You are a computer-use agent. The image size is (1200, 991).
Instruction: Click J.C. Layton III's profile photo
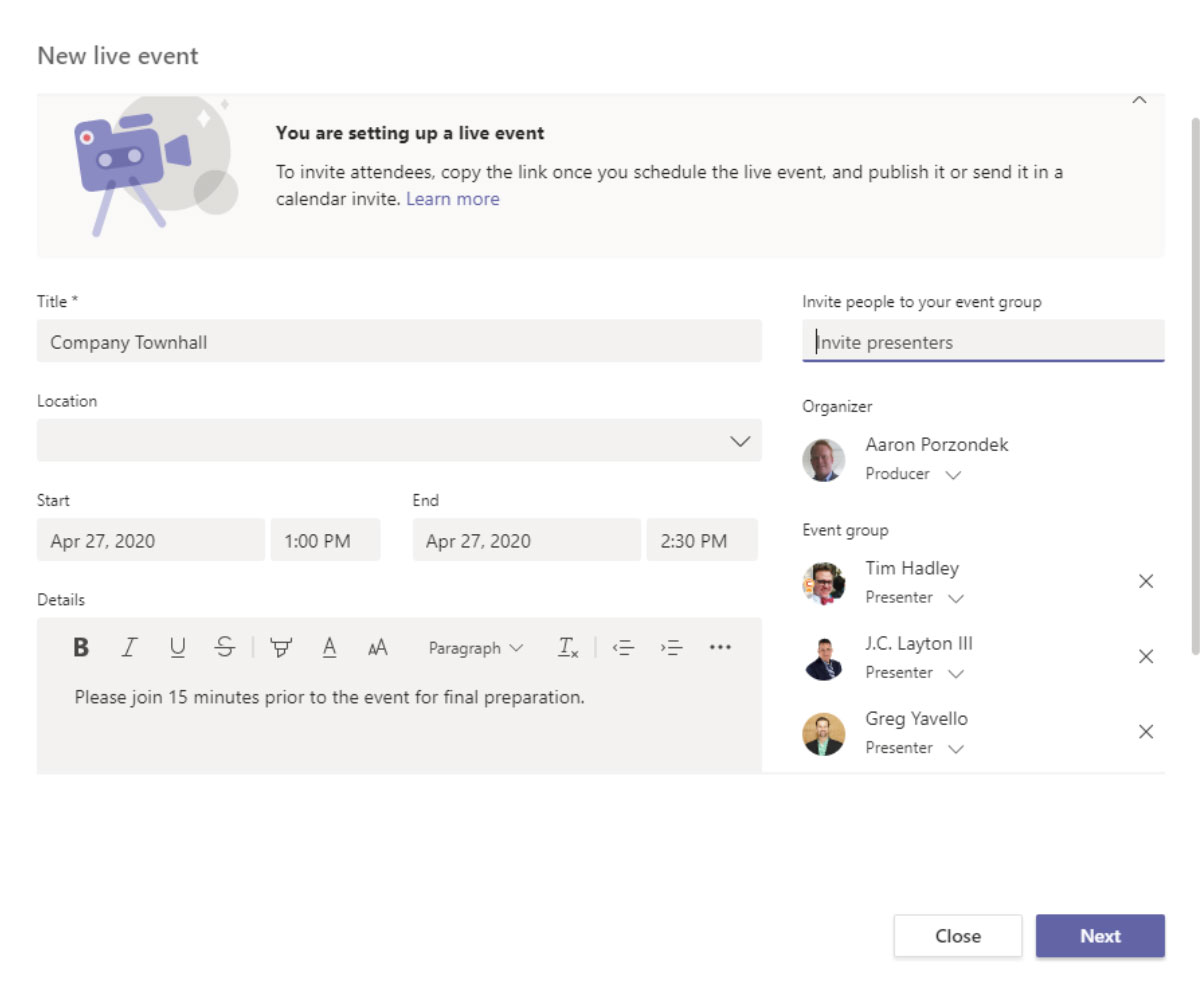[824, 658]
